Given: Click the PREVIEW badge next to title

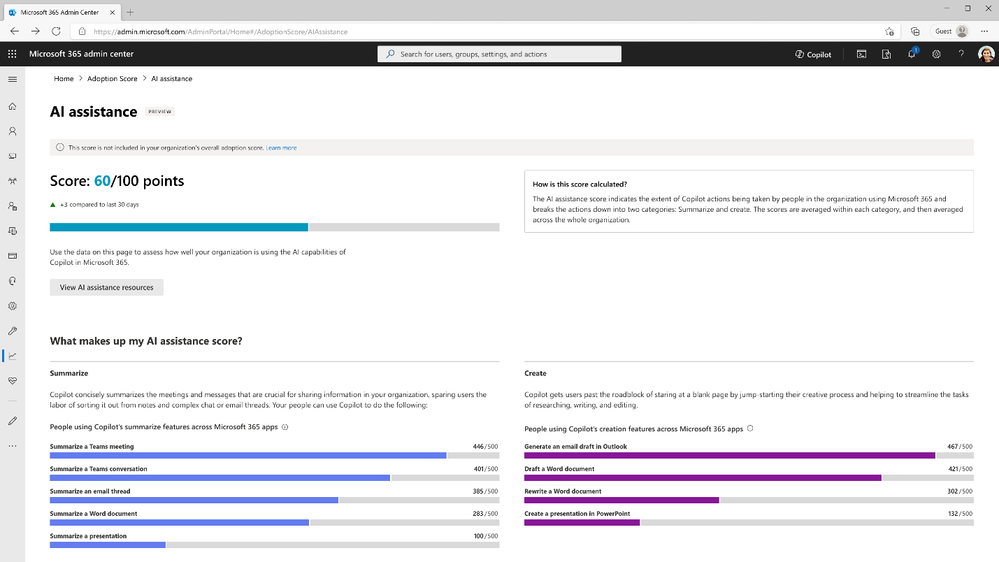Looking at the screenshot, I should (x=159, y=112).
